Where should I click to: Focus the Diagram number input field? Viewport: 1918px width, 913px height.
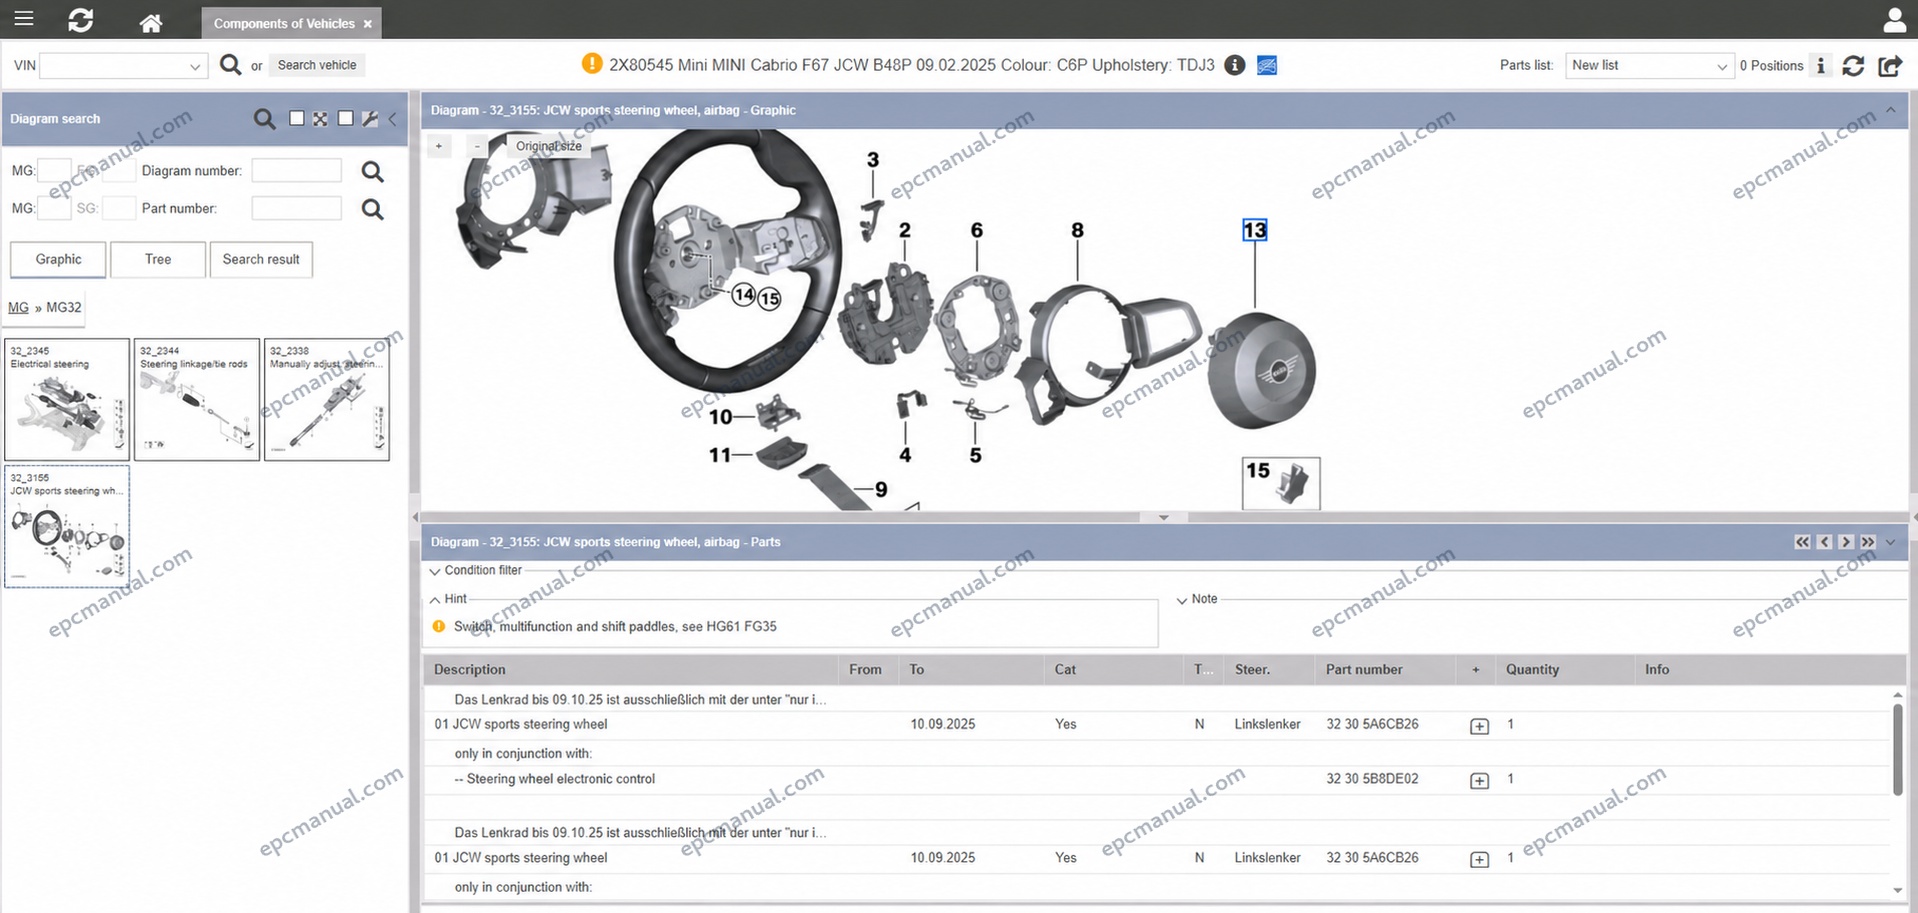click(x=297, y=171)
